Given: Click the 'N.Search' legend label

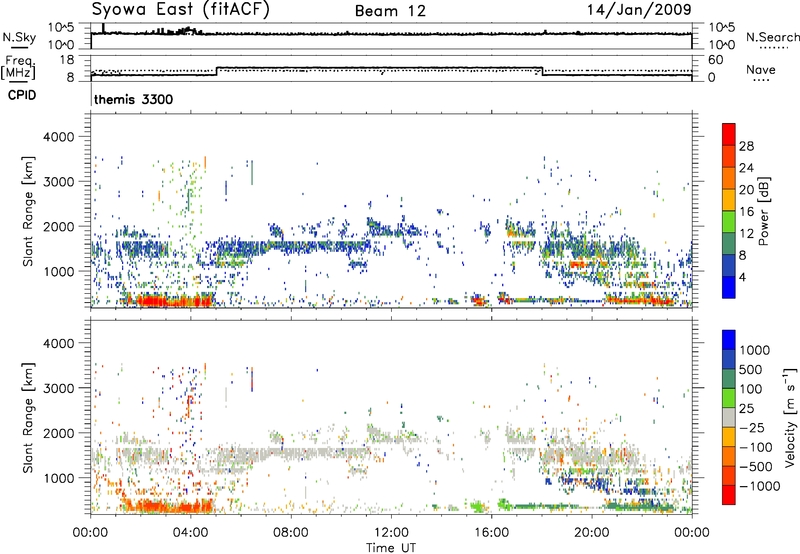Looking at the screenshot, I should pos(772,37).
